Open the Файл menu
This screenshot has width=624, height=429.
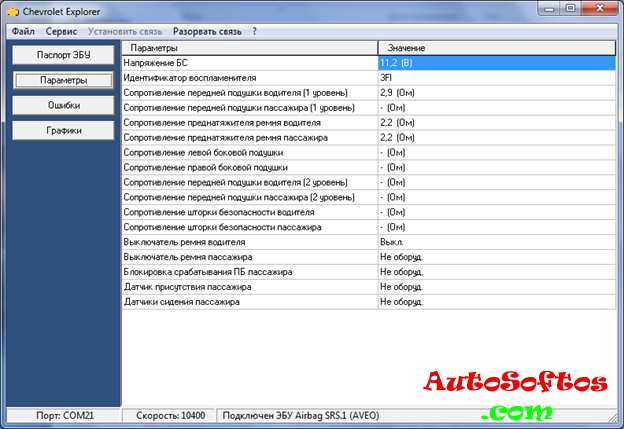[23, 31]
